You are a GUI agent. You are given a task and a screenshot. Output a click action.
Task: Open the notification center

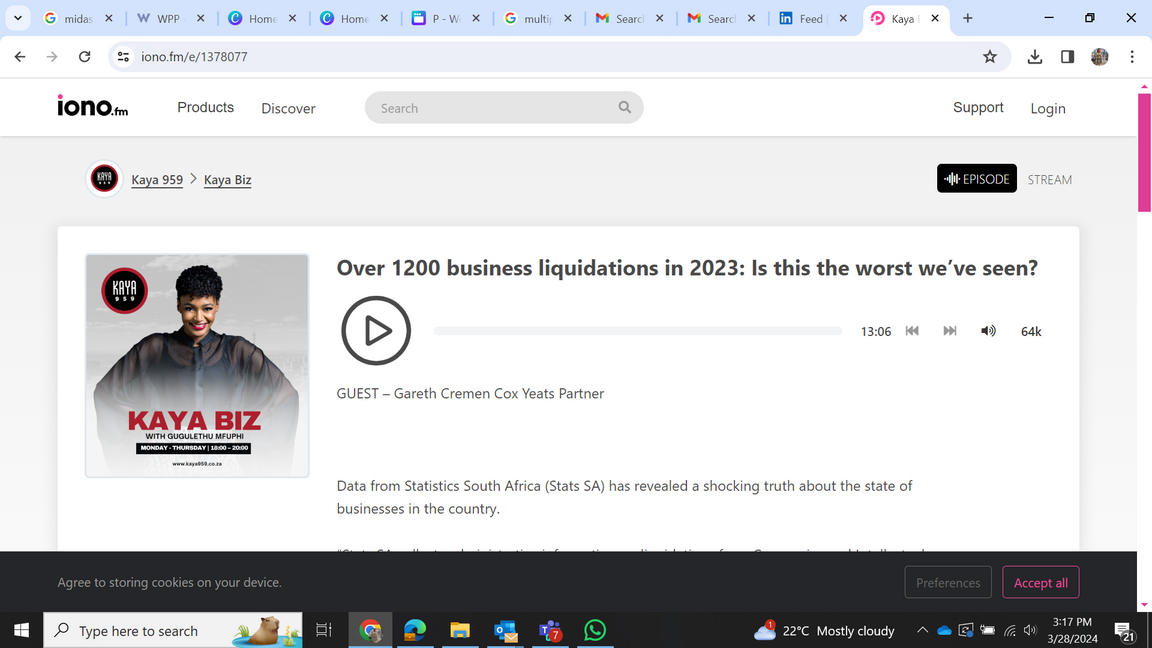[1125, 631]
